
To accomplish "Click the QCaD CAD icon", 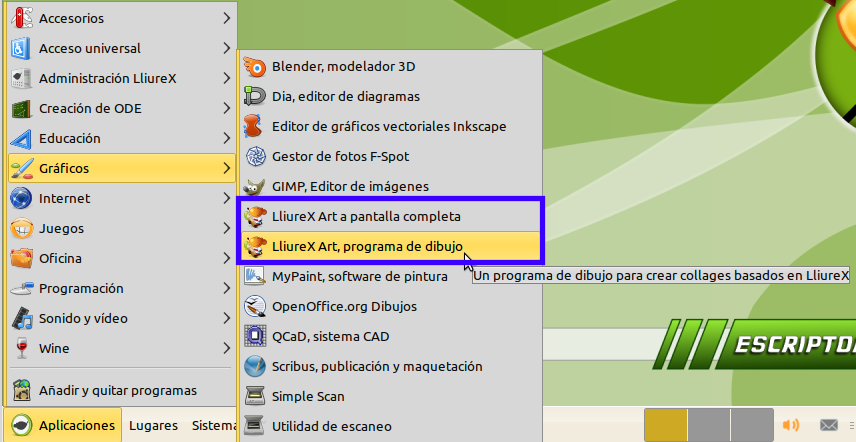I will click(255, 337).
